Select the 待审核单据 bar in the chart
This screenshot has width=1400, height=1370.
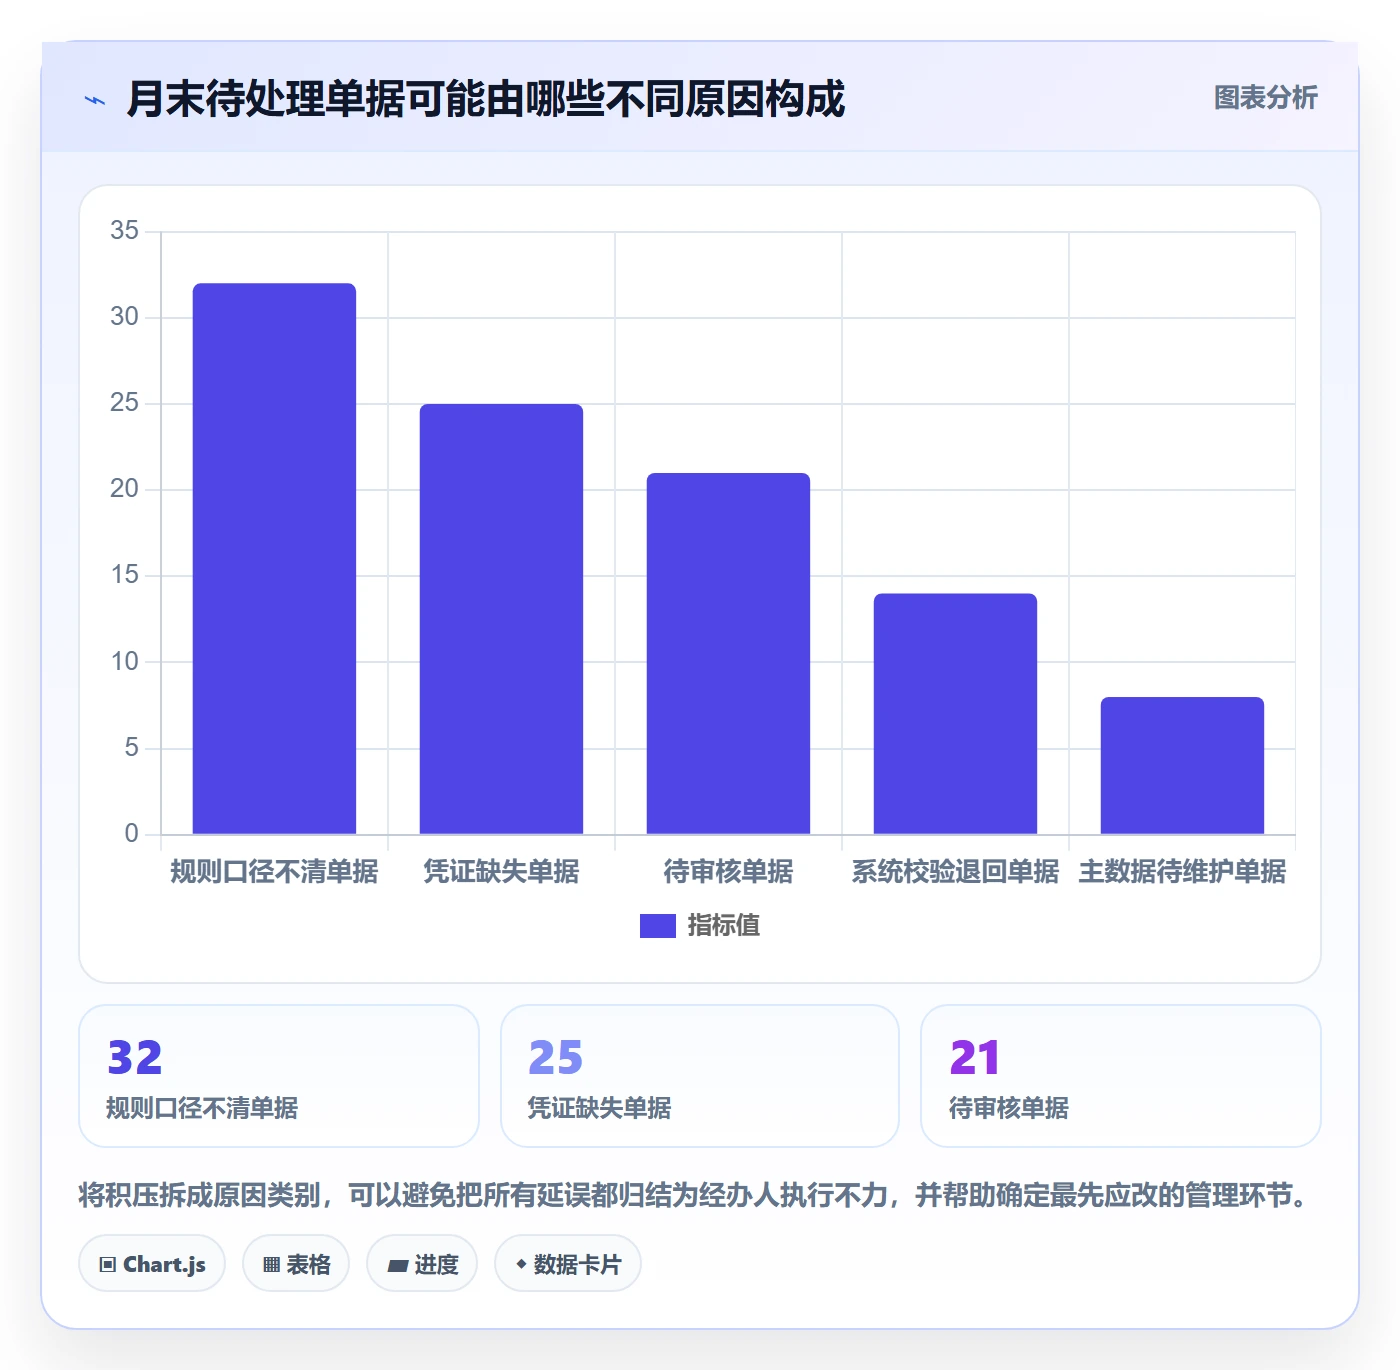(x=728, y=653)
